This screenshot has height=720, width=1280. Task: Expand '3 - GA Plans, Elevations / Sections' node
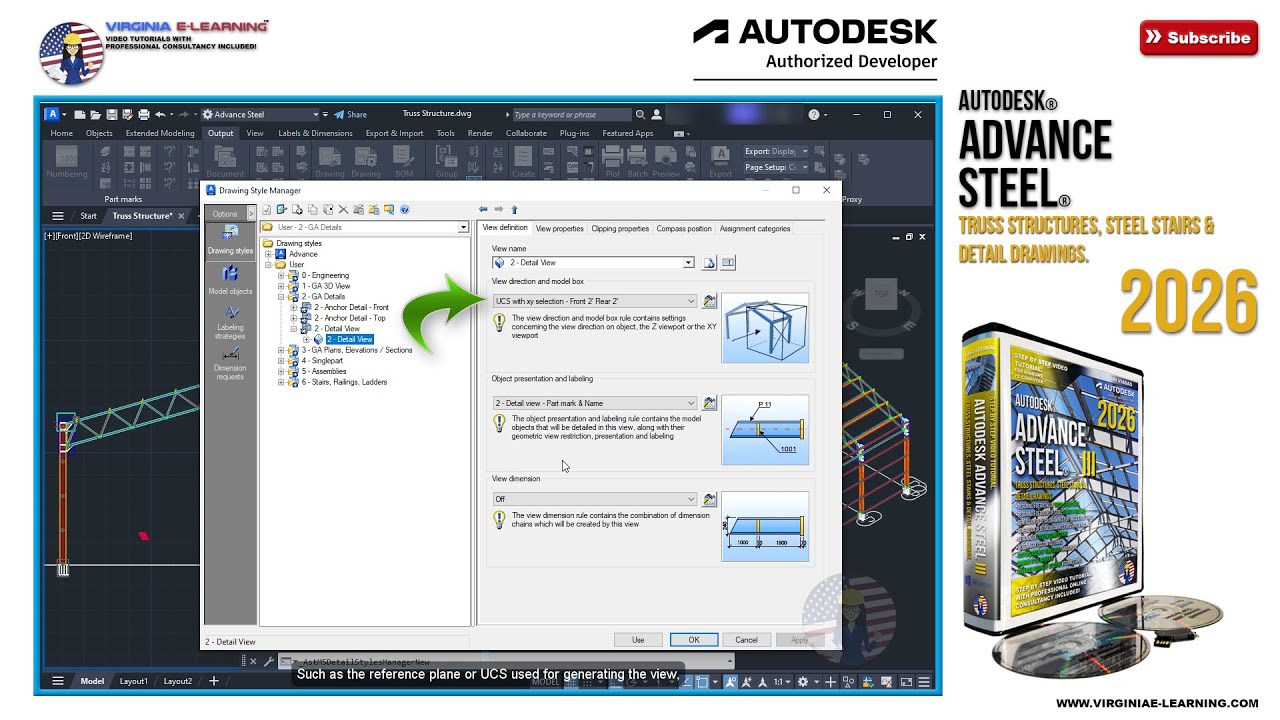click(281, 350)
